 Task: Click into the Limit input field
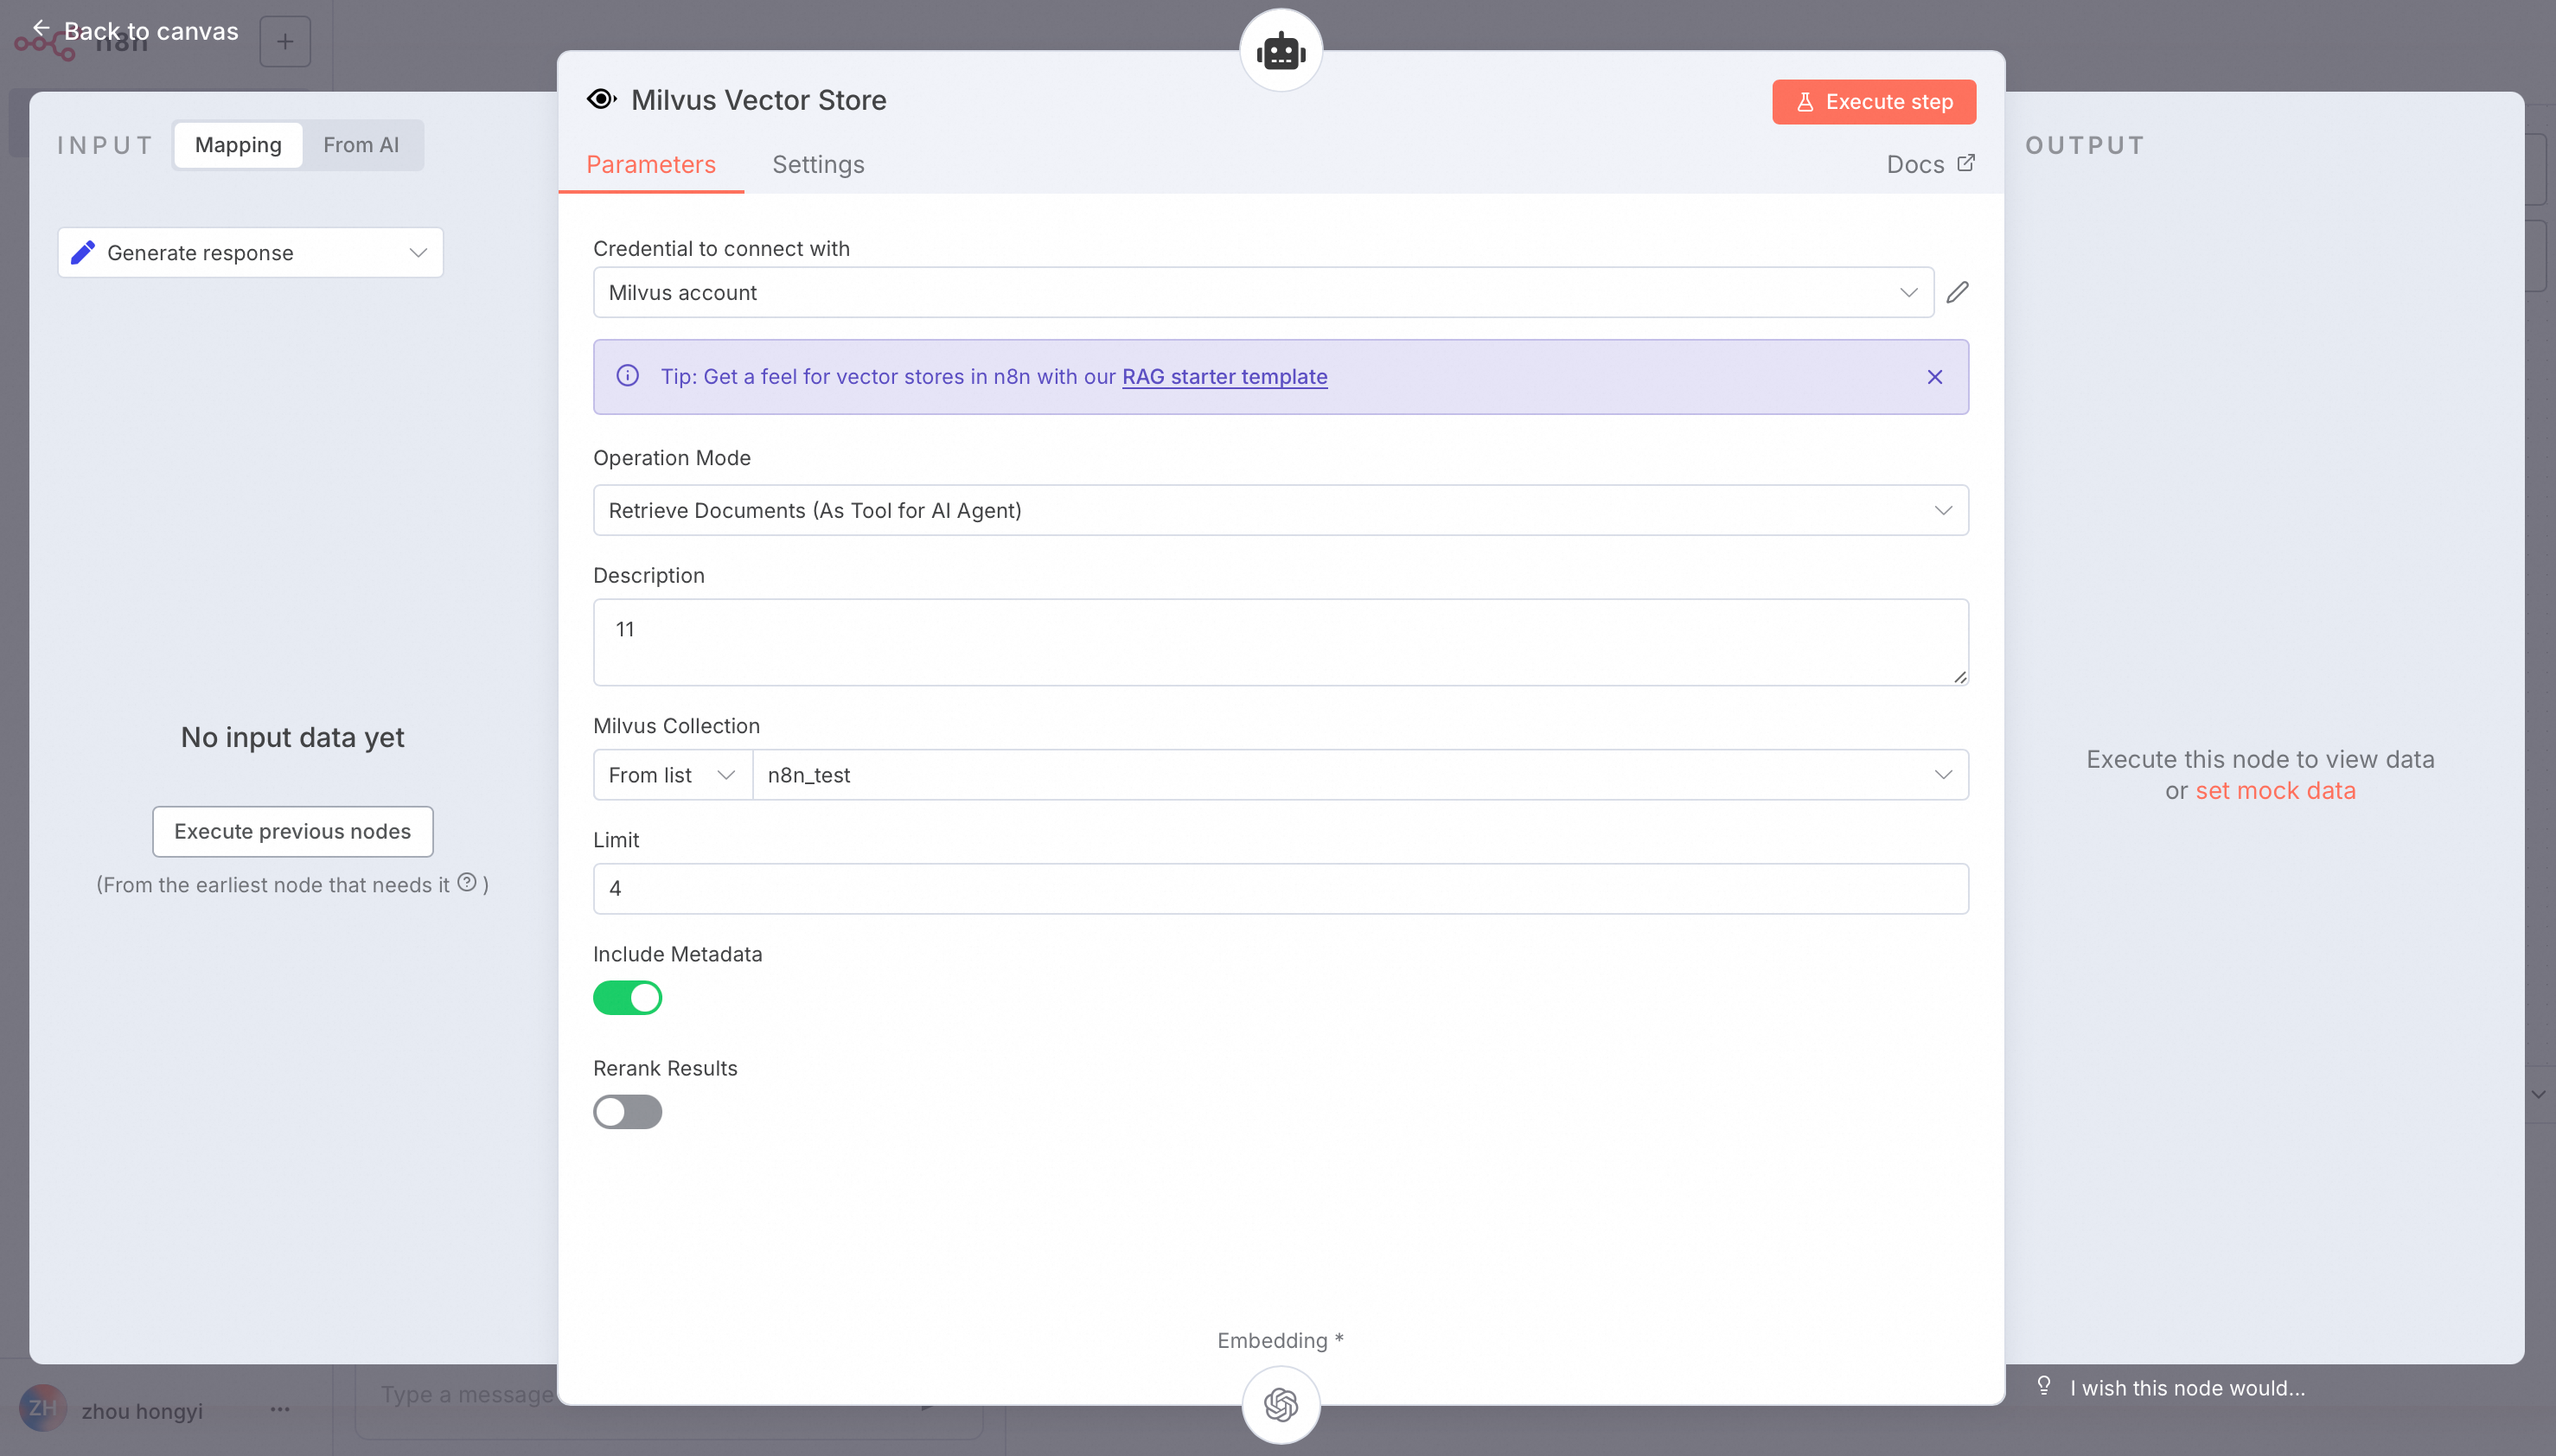pos(1280,888)
